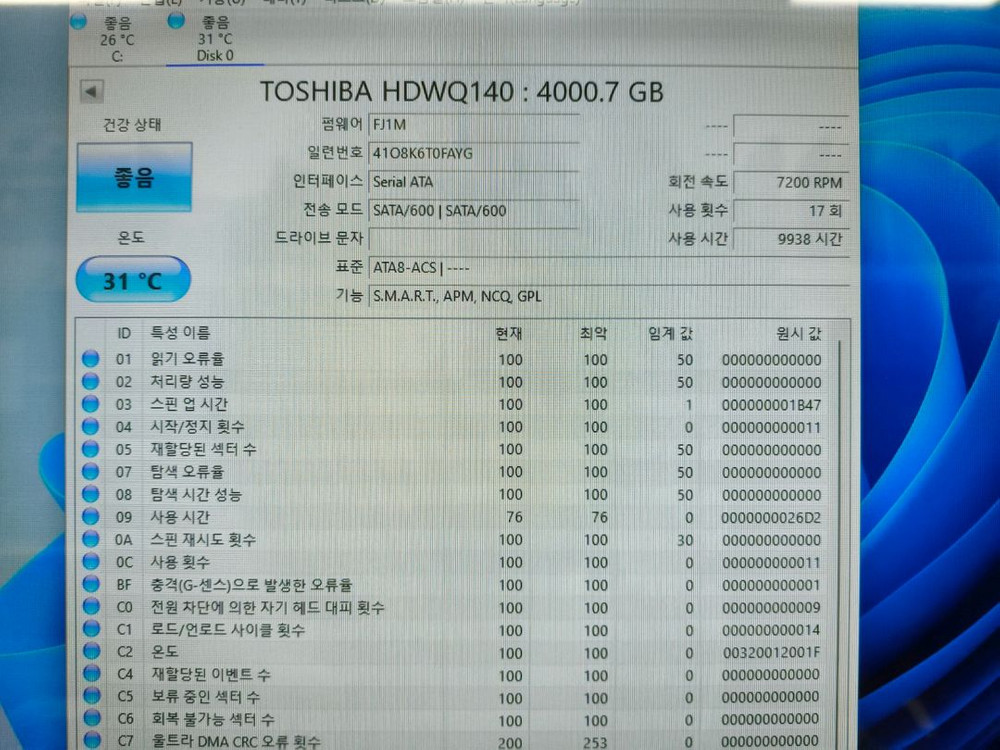
Task: Click status orb for 01 읽기 오류율
Action: coord(91,358)
